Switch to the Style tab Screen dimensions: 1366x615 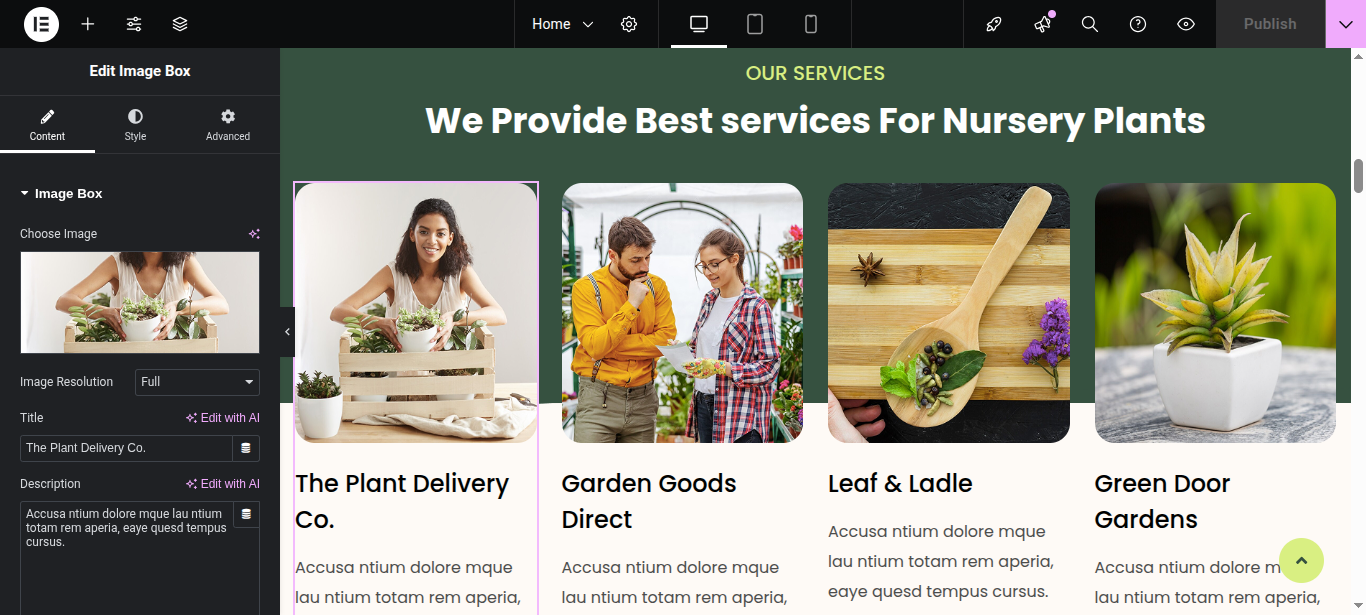[135, 125]
